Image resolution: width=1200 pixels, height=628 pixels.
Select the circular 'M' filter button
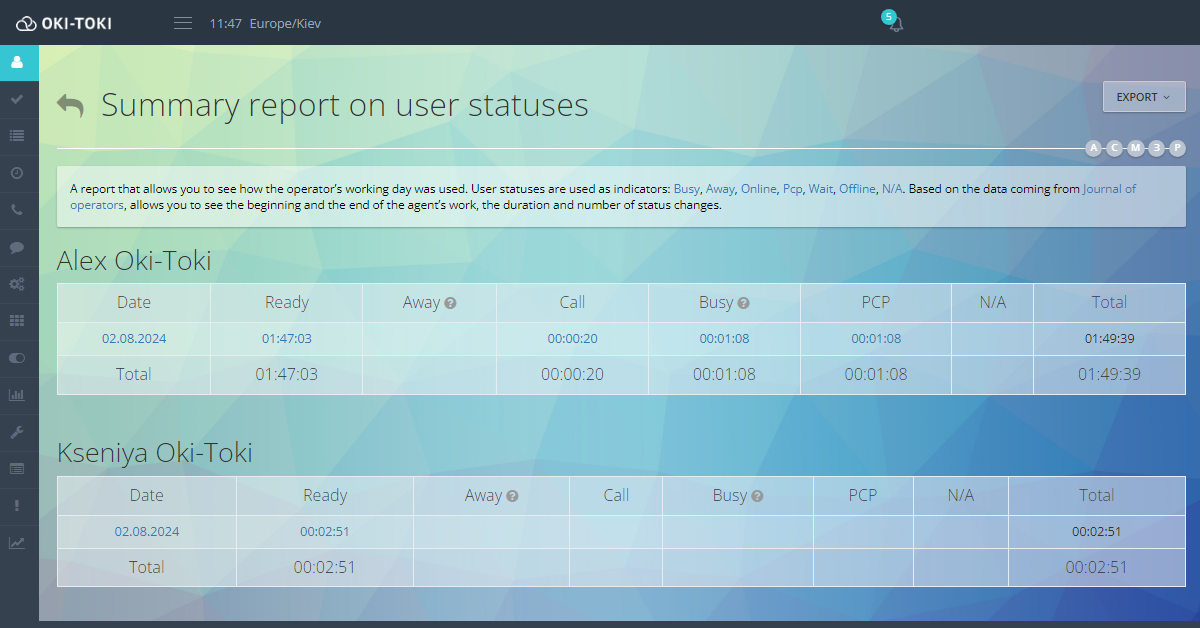coord(1136,148)
